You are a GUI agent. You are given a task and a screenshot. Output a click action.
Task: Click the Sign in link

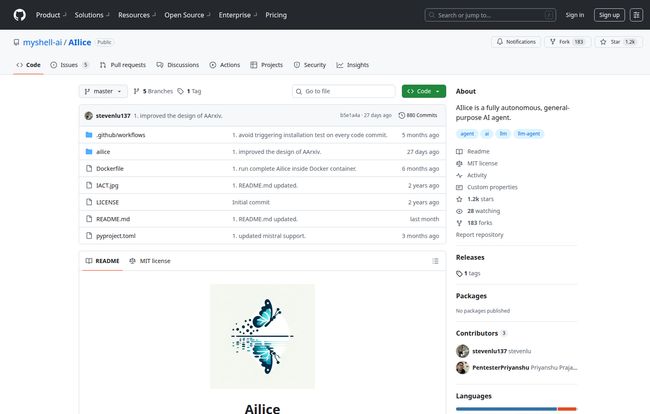click(x=575, y=15)
